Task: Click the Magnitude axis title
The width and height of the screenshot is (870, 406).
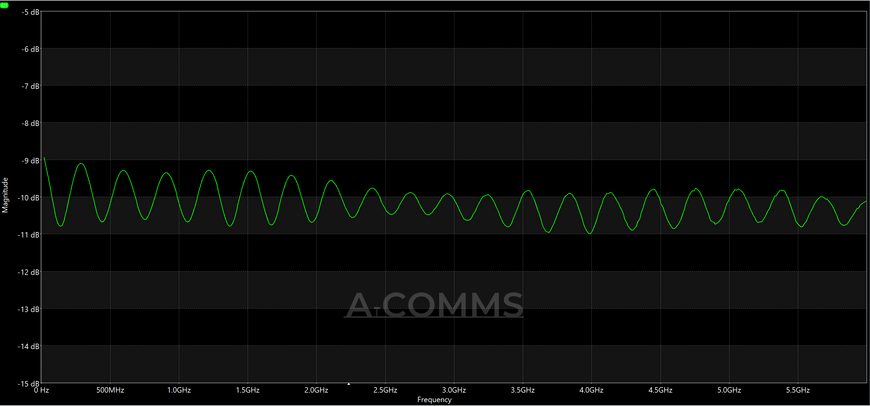Action: [6, 195]
